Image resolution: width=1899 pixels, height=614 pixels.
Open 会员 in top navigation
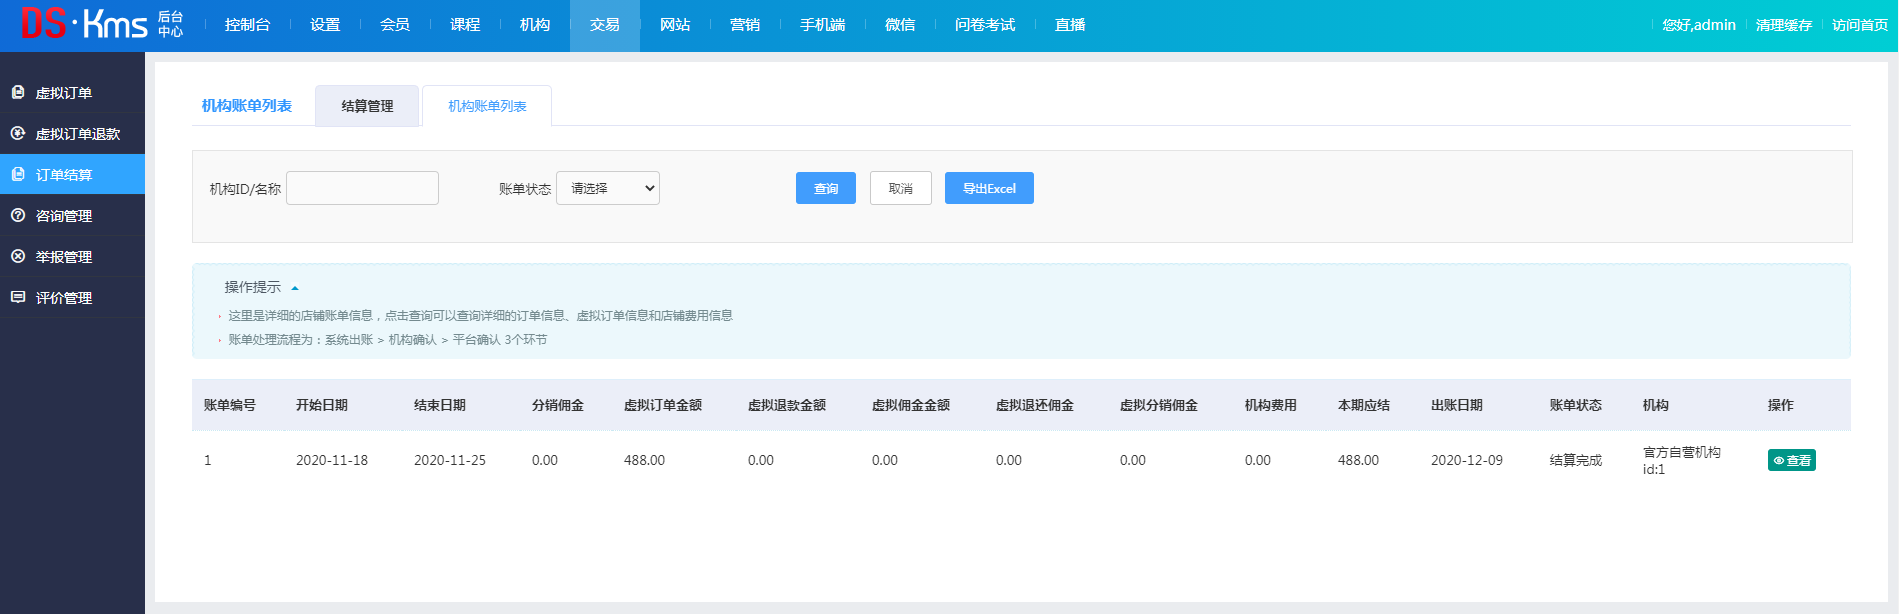(395, 25)
